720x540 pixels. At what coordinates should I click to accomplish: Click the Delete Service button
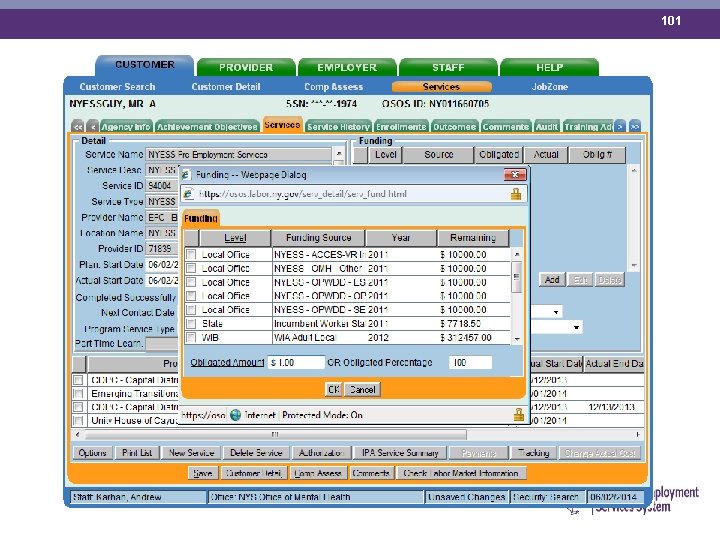[256, 453]
